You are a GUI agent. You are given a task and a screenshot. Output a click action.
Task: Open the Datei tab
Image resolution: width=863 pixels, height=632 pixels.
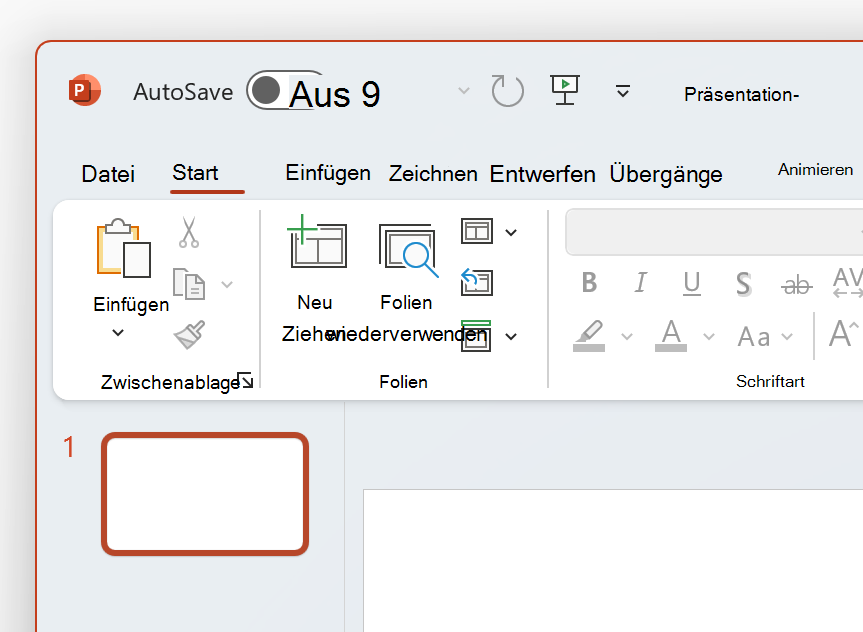(x=108, y=174)
